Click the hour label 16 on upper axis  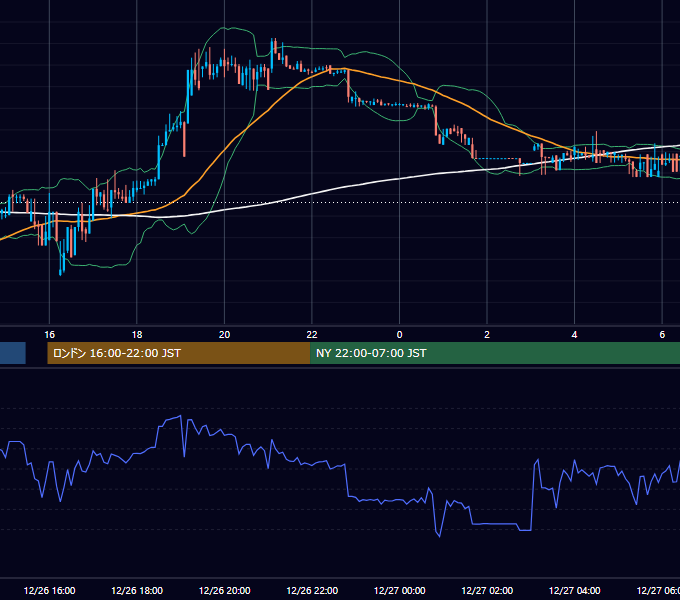49,335
